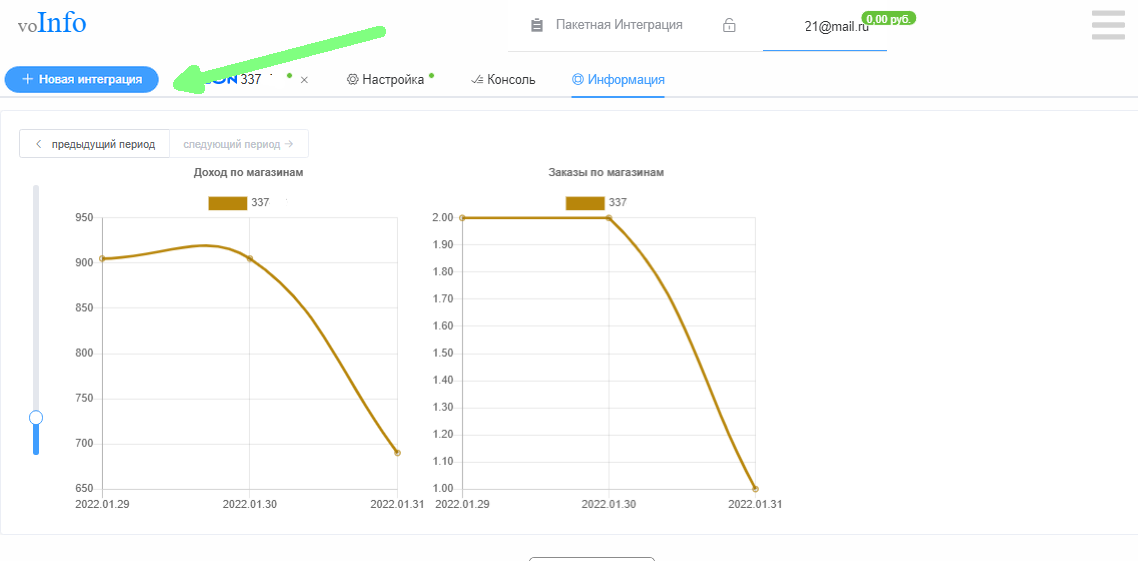Switch to the Консоль tab
Screen dimensions: 1138x561
click(x=510, y=80)
